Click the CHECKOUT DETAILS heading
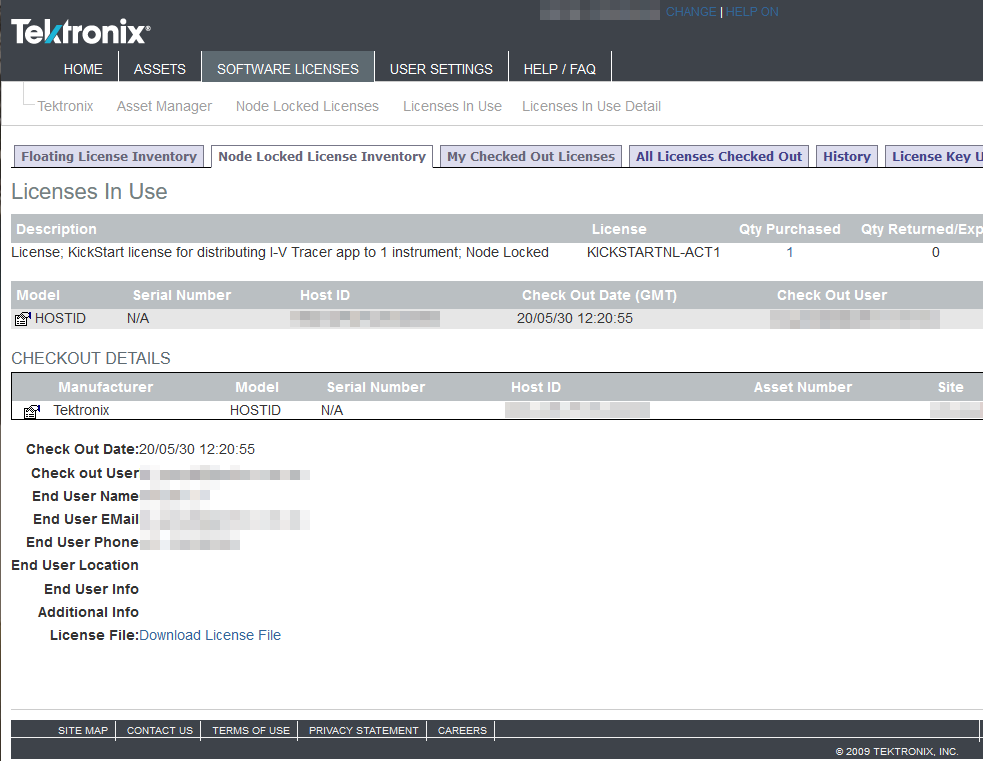Viewport: 983px width, 761px height. [x=91, y=358]
